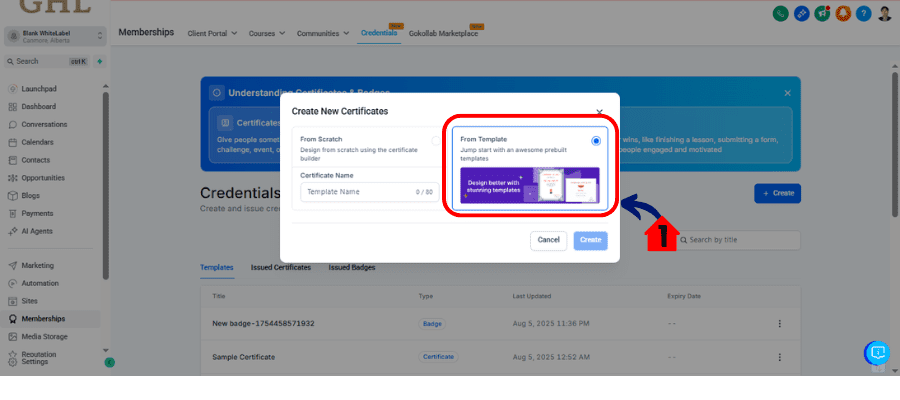Image resolution: width=900 pixels, height=400 pixels.
Task: Open Settings gear in sidebar
Action: pyautogui.click(x=13, y=362)
